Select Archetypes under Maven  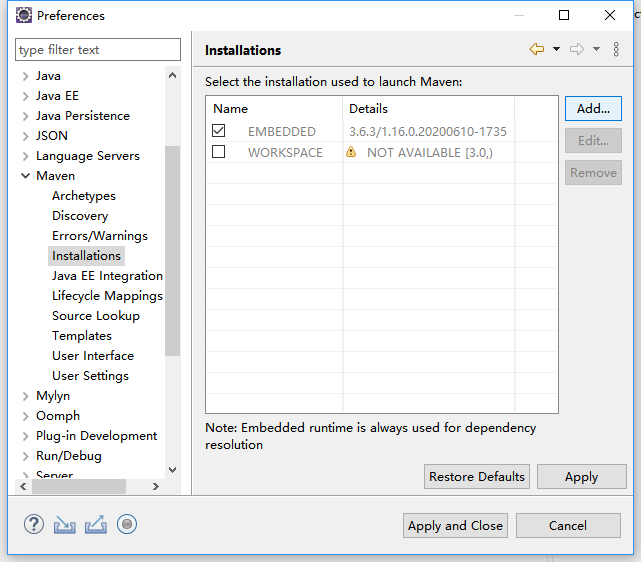coord(84,196)
